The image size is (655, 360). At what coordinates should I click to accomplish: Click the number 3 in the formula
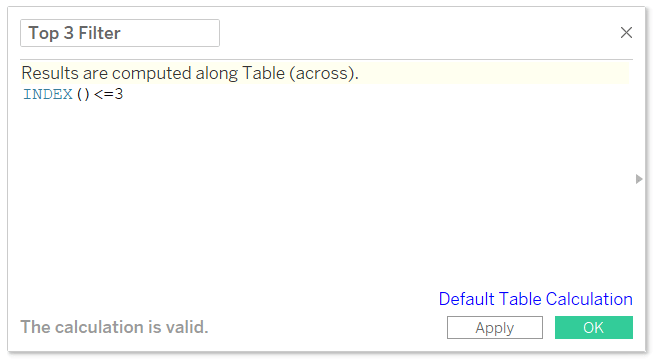click(x=119, y=94)
